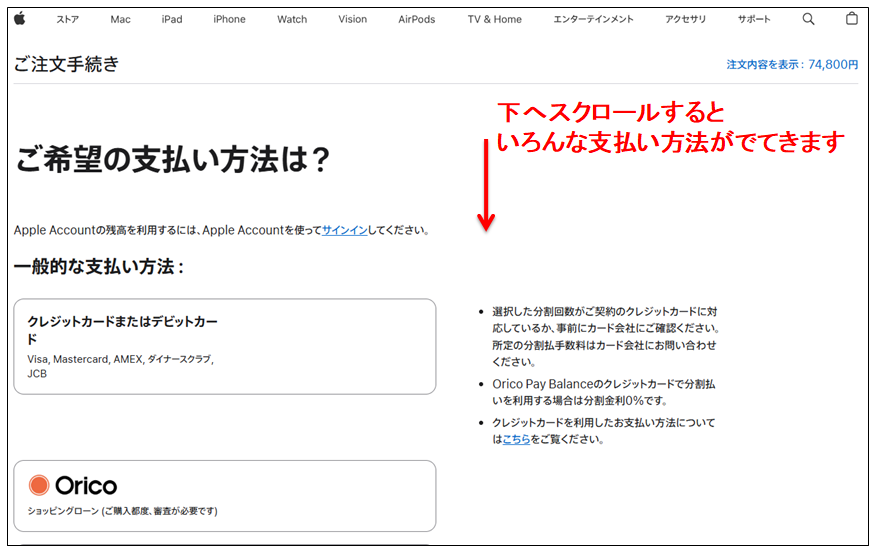The height and width of the screenshot is (557, 876).
Task: Open the AirPods menu item
Action: click(x=417, y=20)
